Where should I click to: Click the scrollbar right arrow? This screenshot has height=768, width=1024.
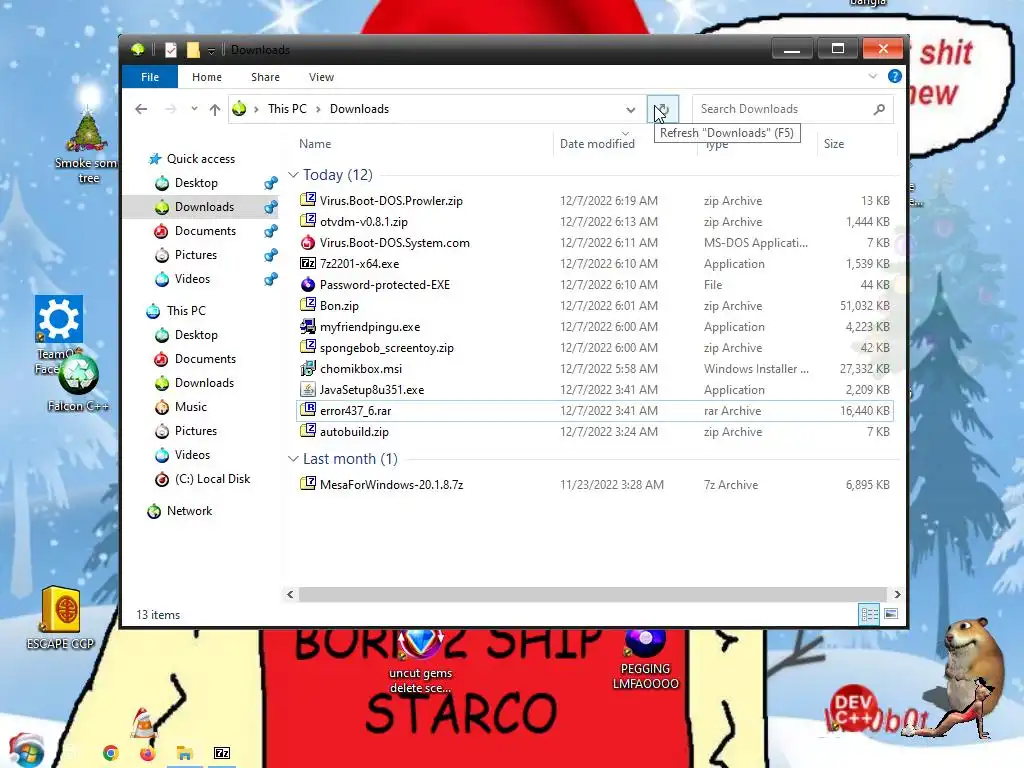click(897, 594)
